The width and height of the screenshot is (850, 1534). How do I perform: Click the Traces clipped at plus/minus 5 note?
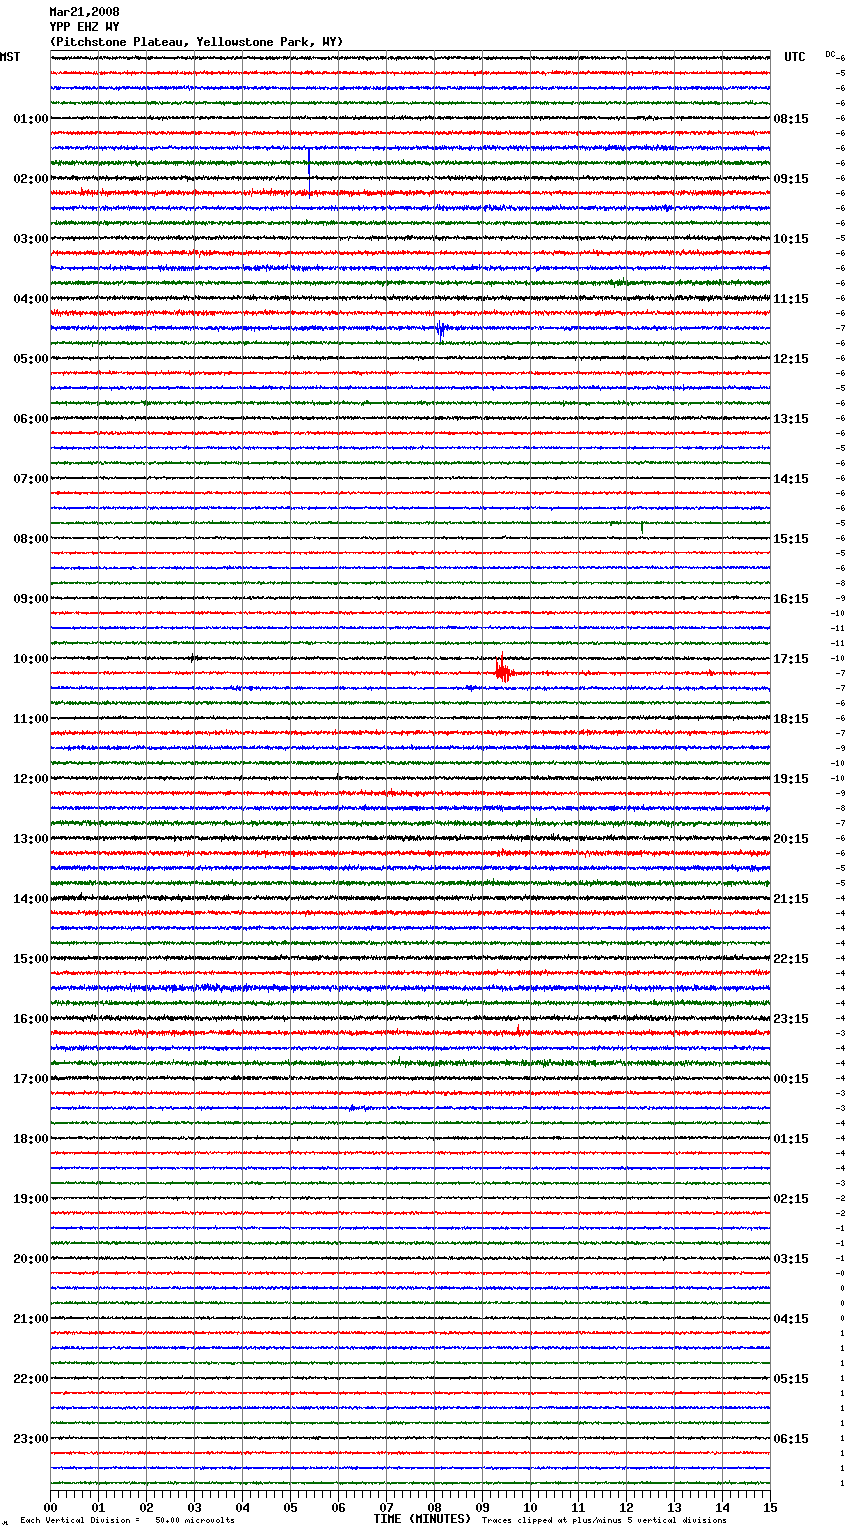604,1521
